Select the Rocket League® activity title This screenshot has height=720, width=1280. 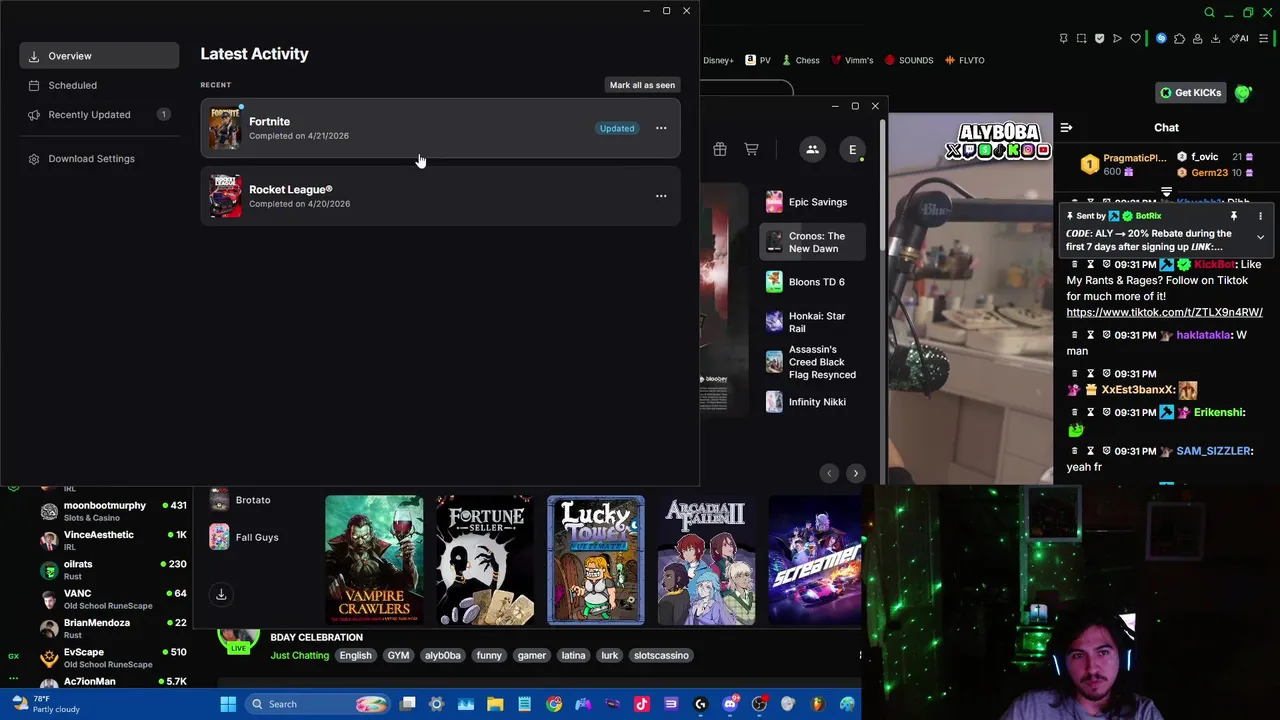(x=290, y=189)
